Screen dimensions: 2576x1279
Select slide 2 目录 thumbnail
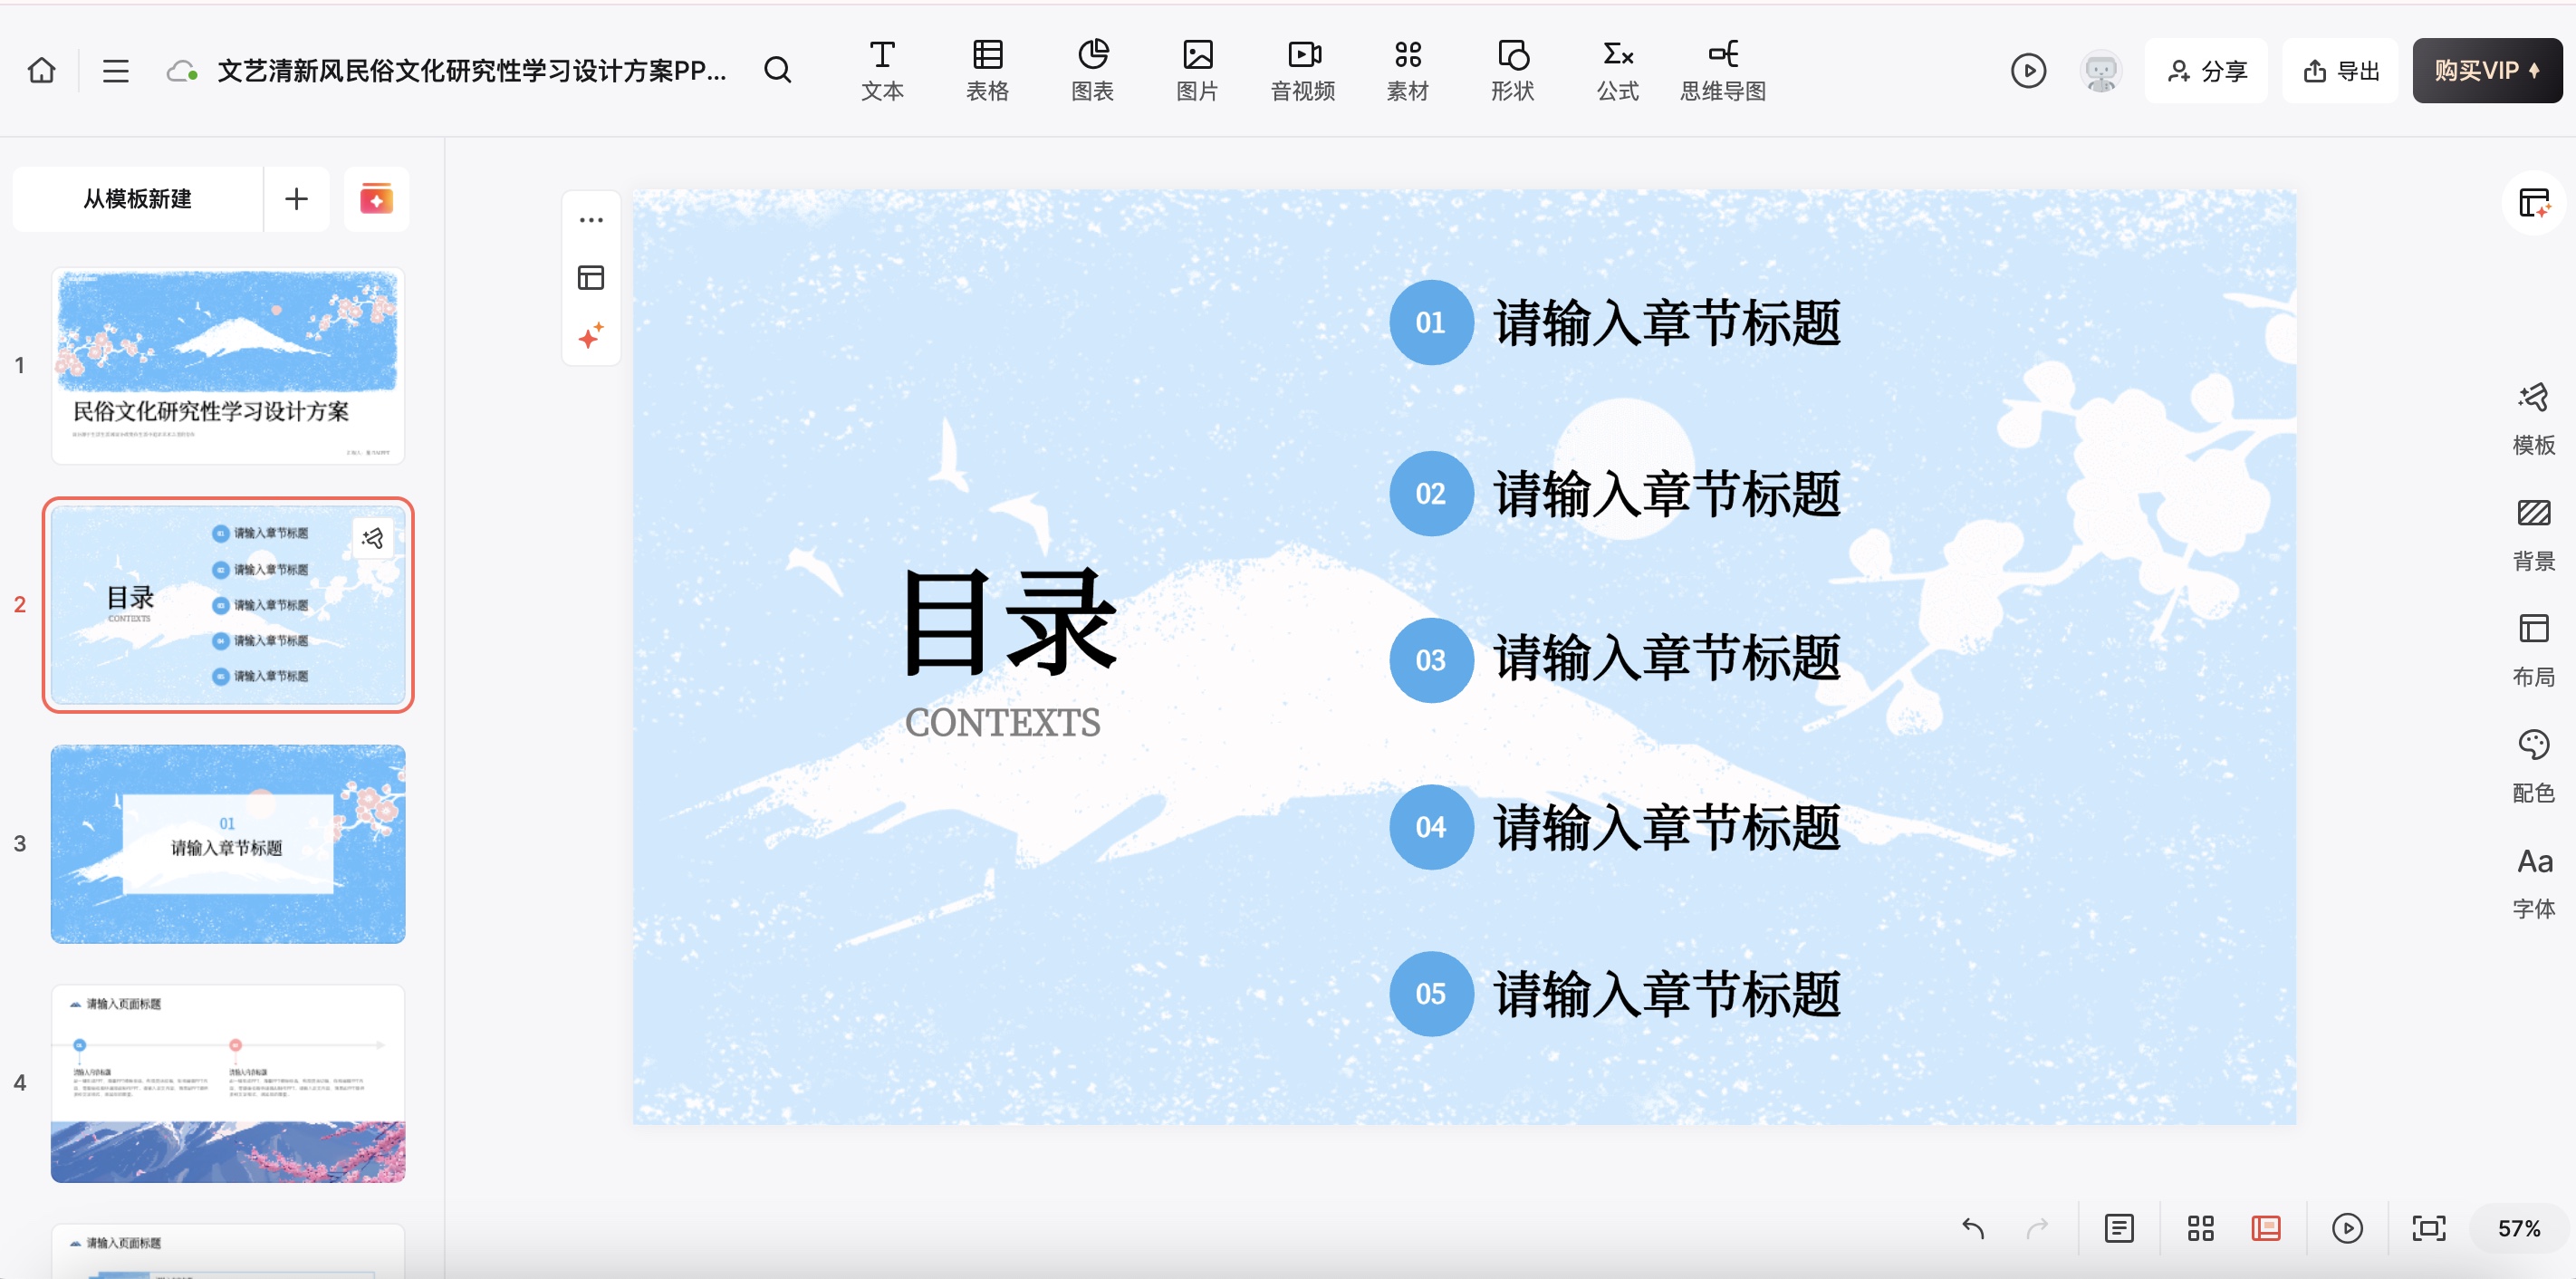(x=228, y=605)
